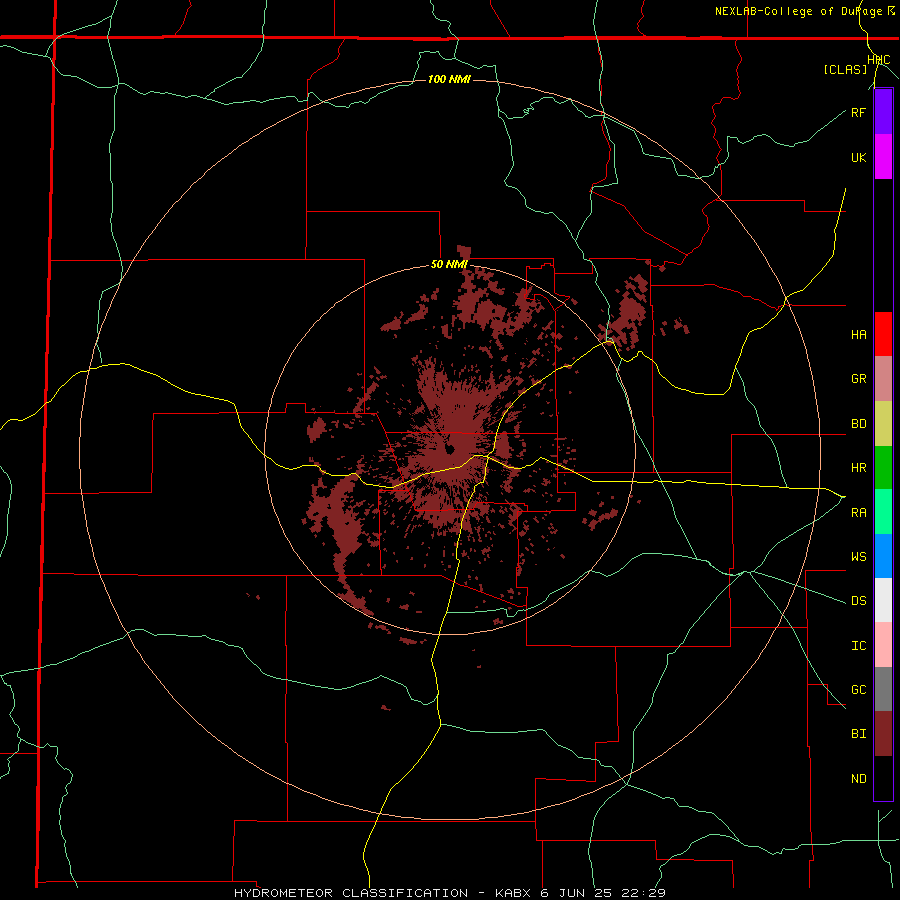900x900 pixels.
Task: Click the 'GC' legend label
Action: point(858,690)
